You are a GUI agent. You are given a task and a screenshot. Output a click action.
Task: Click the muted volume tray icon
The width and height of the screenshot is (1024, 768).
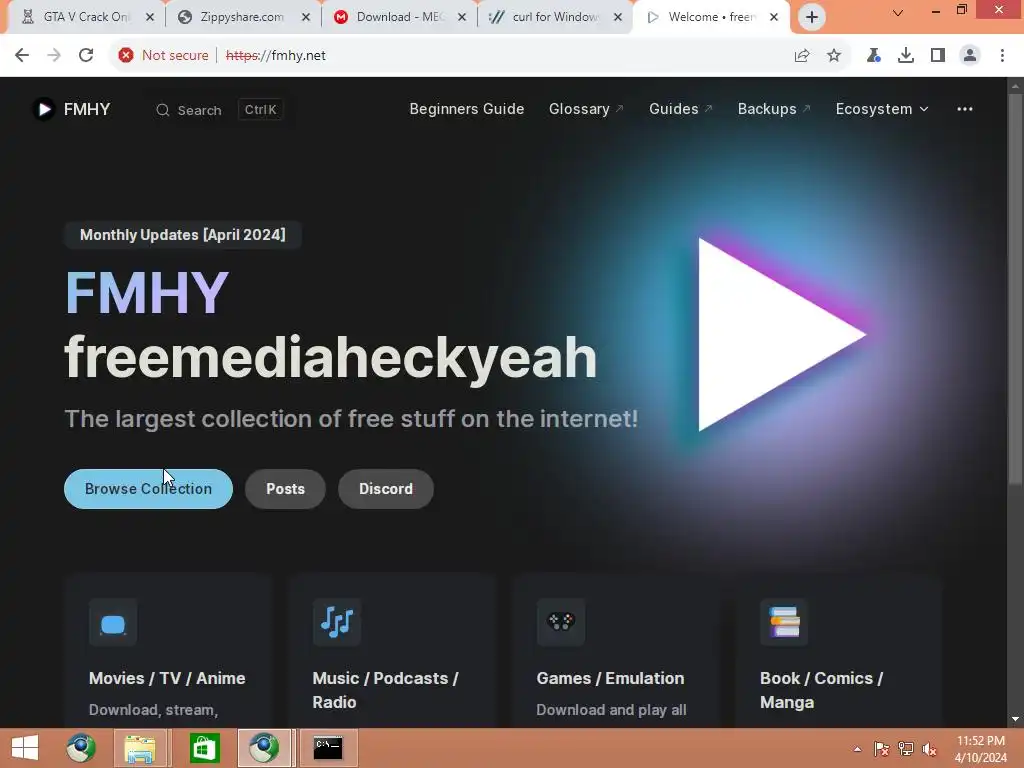pos(929,749)
